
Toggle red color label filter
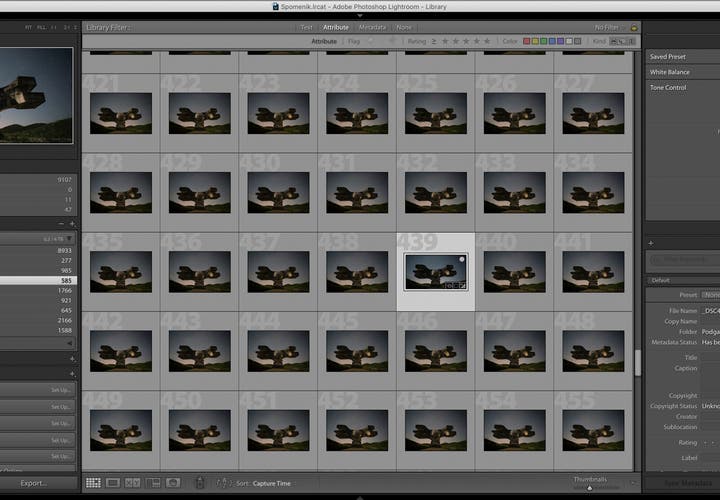tap(527, 41)
